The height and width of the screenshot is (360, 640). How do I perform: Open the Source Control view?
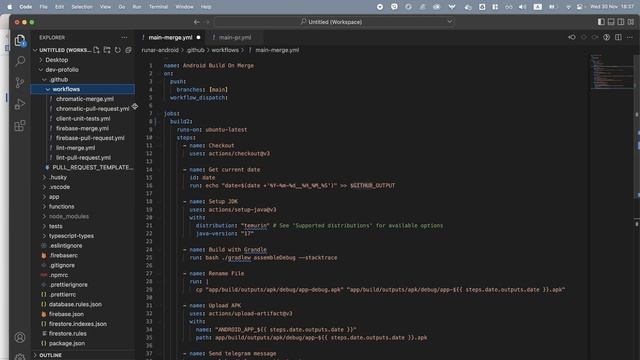[x=20, y=82]
